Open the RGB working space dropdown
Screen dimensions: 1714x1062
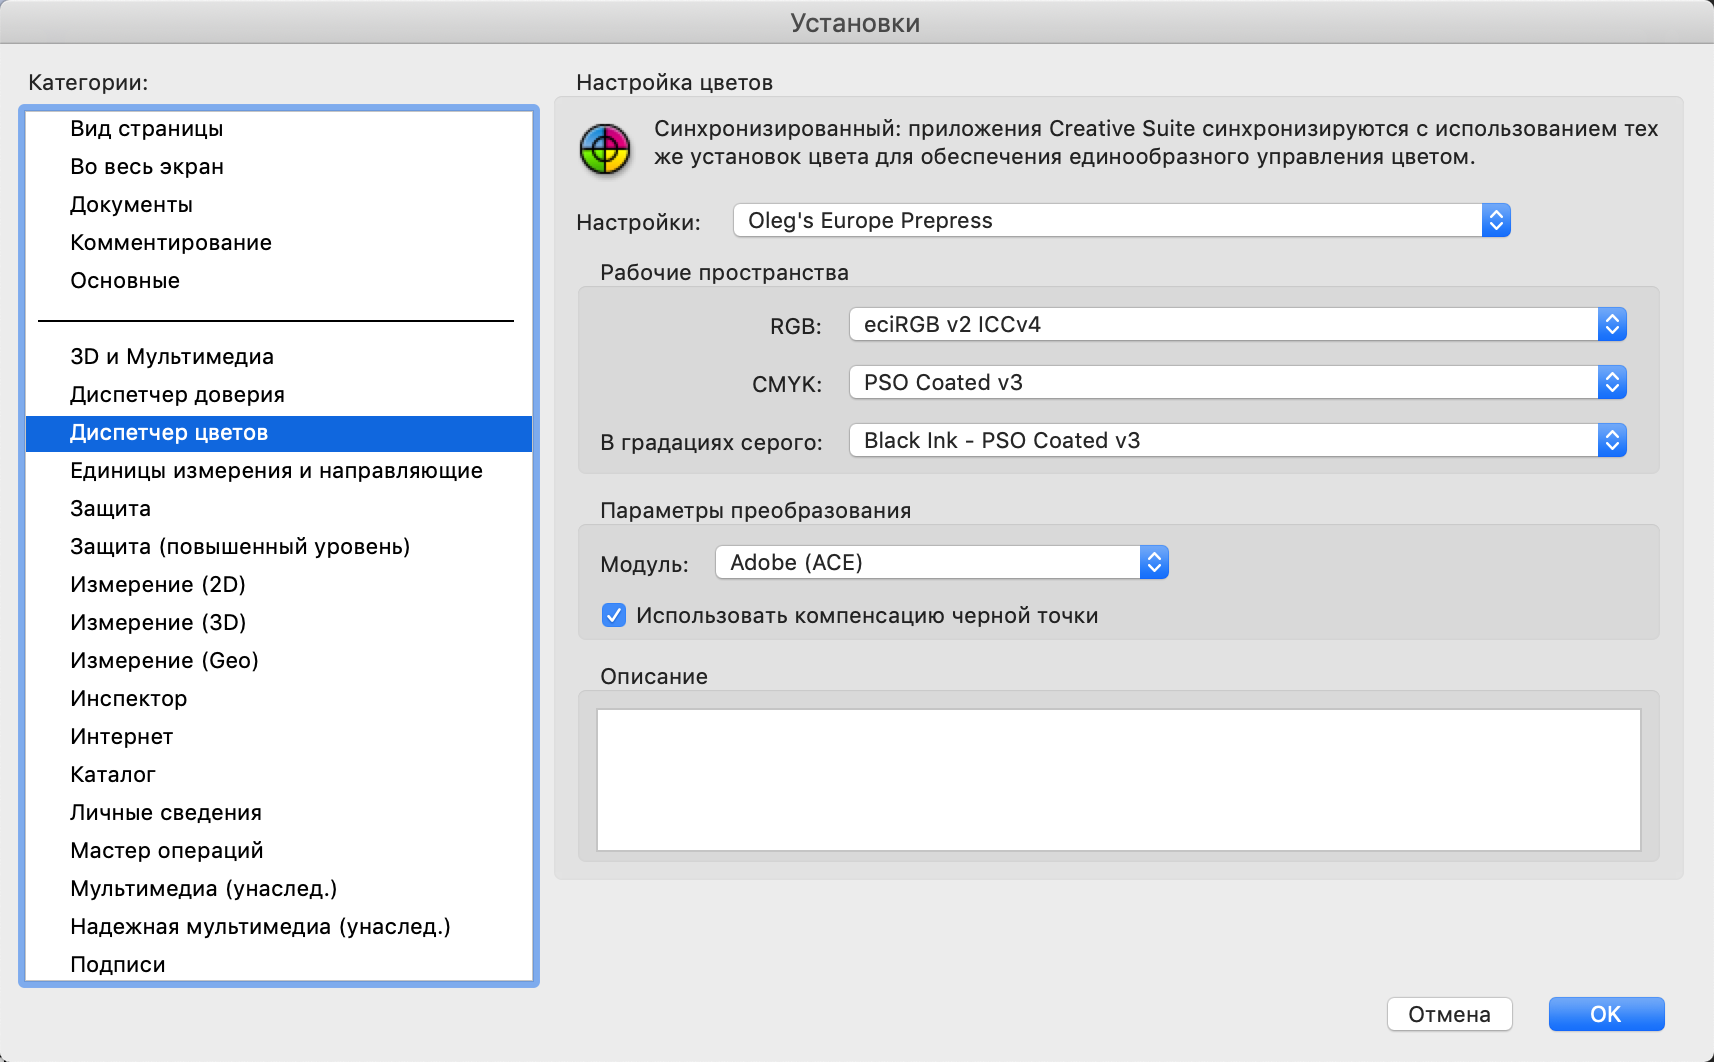1238,324
